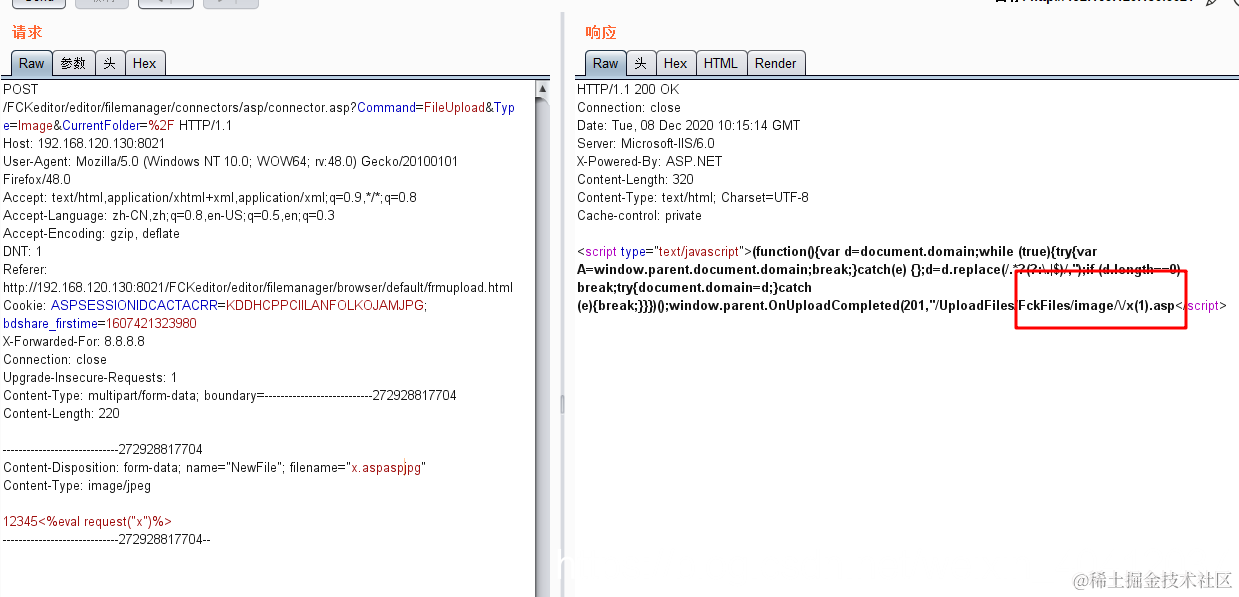Open the response 头 tab

coord(641,63)
